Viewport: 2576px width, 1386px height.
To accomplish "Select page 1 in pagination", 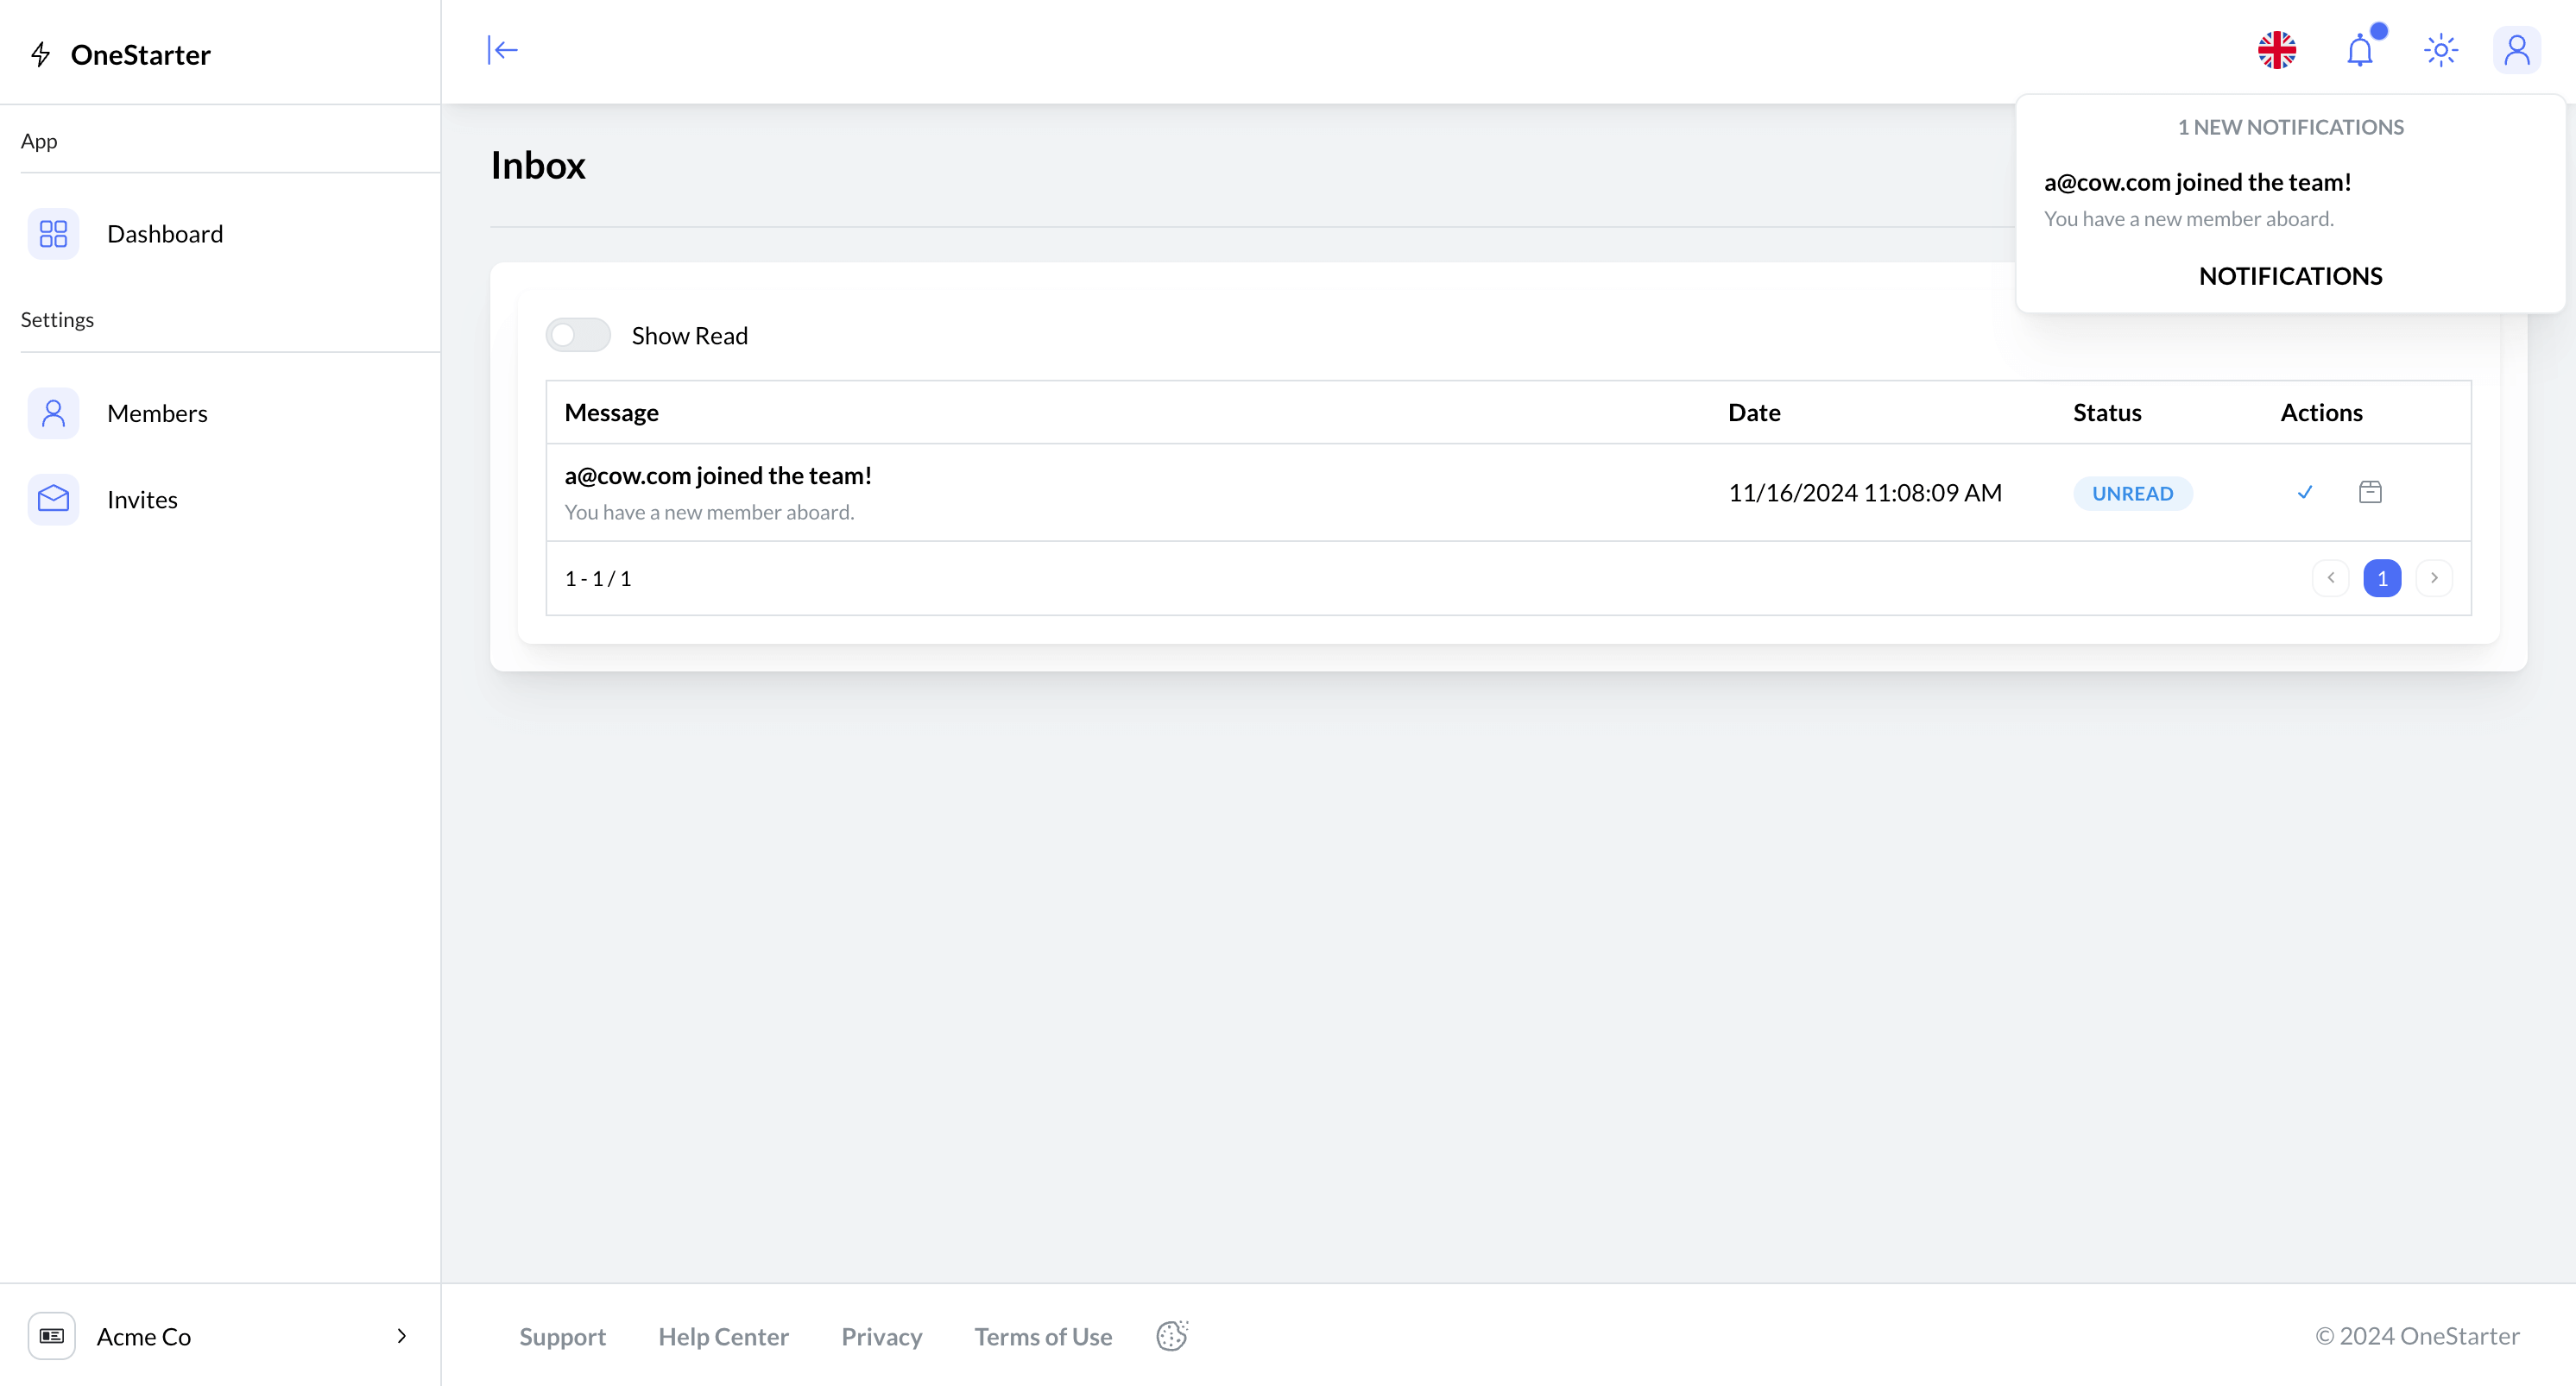I will [x=2382, y=578].
